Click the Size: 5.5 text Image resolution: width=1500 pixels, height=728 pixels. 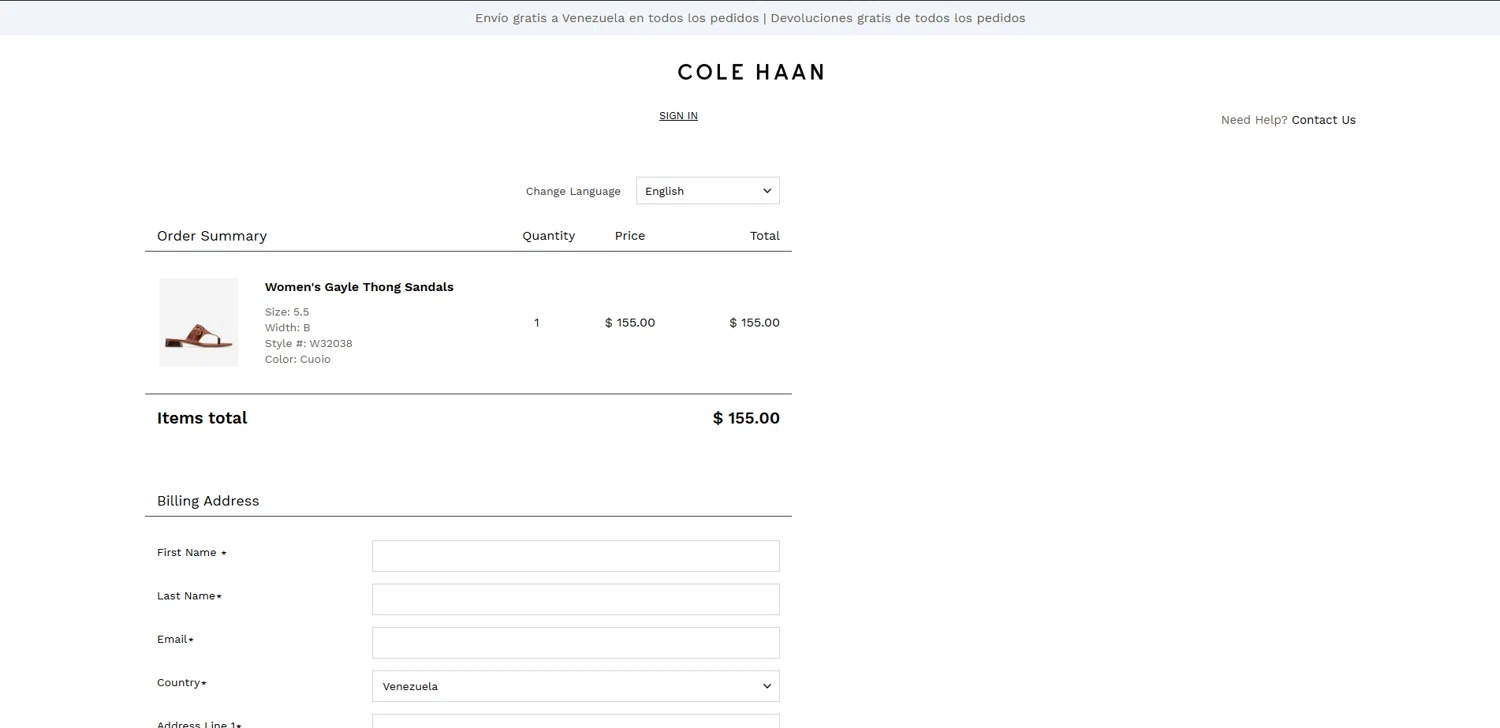287,312
